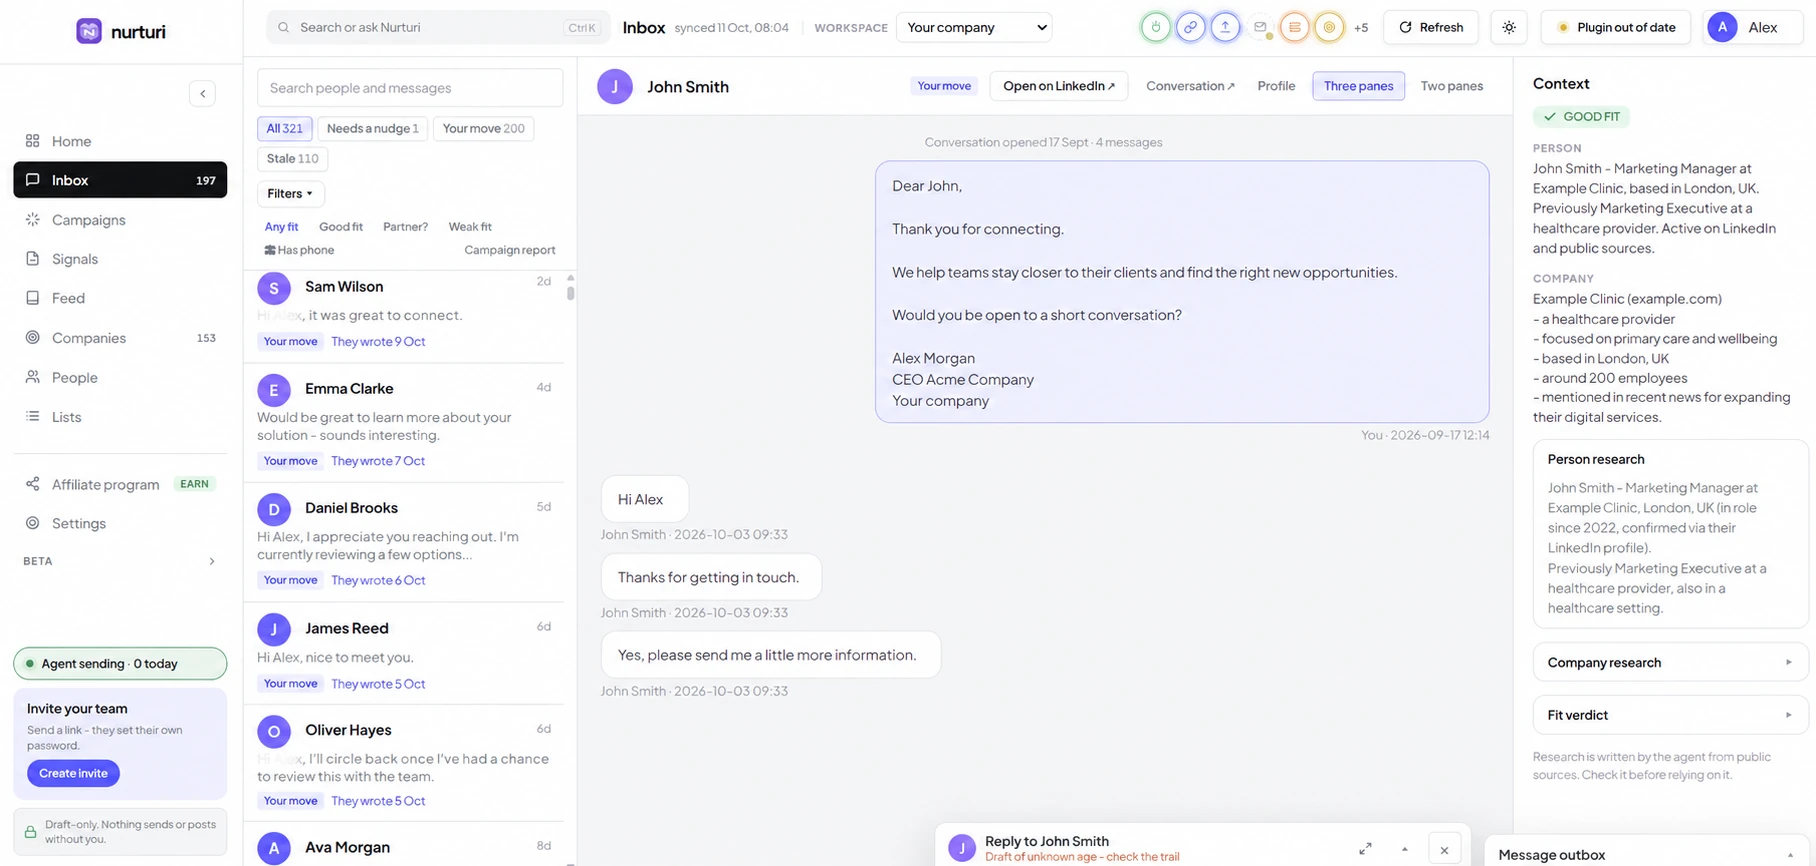Image resolution: width=1816 pixels, height=866 pixels.
Task: Click the dashed envelope status icon
Action: click(1260, 27)
